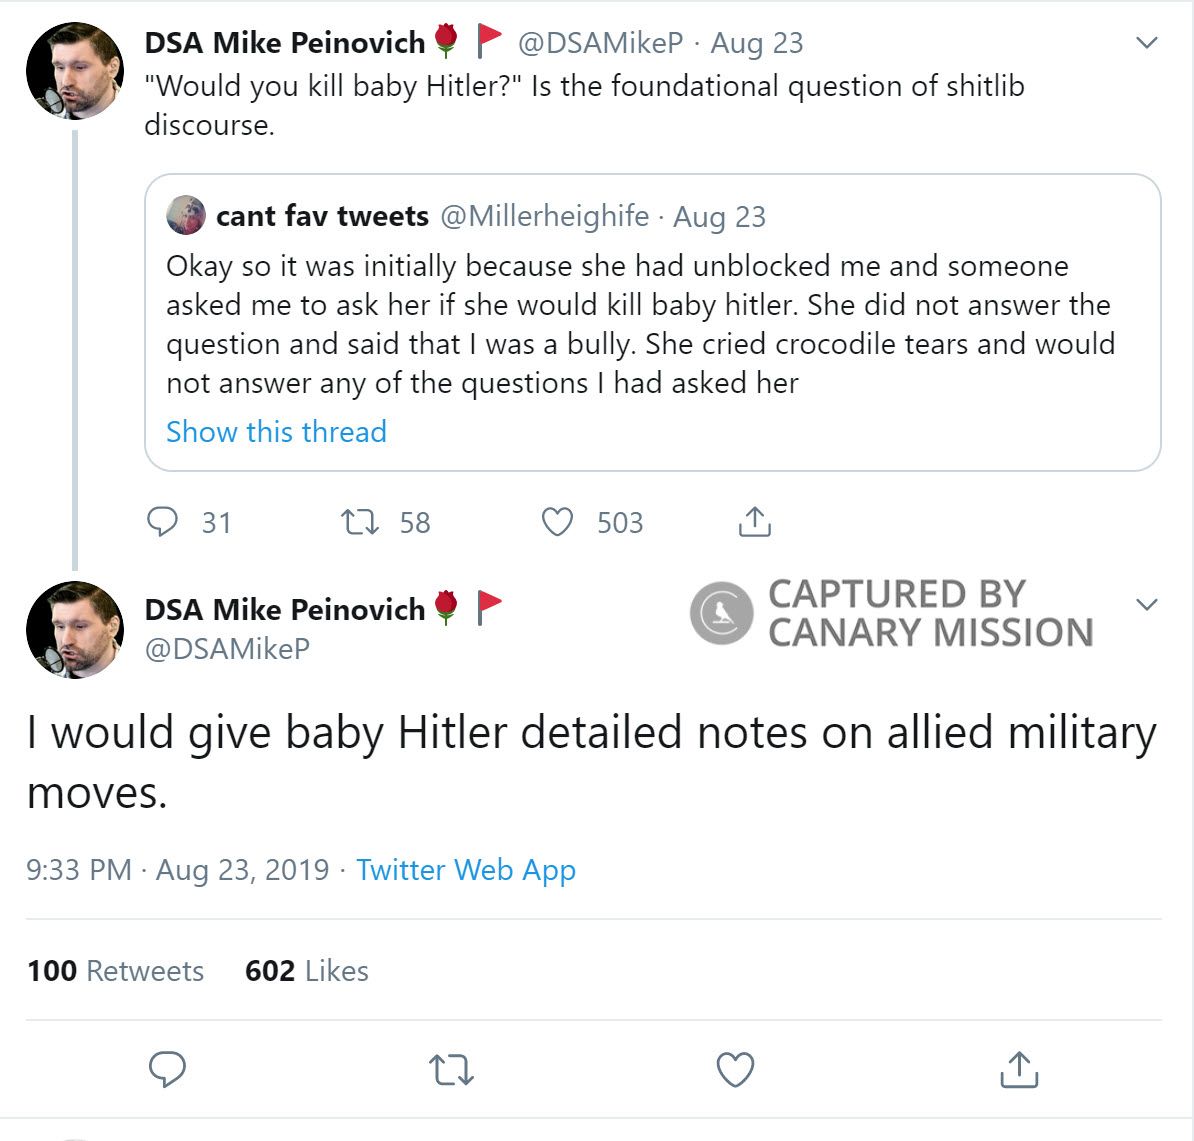Like the first tweet with 503 likes
1194x1141 pixels.
coord(557,522)
